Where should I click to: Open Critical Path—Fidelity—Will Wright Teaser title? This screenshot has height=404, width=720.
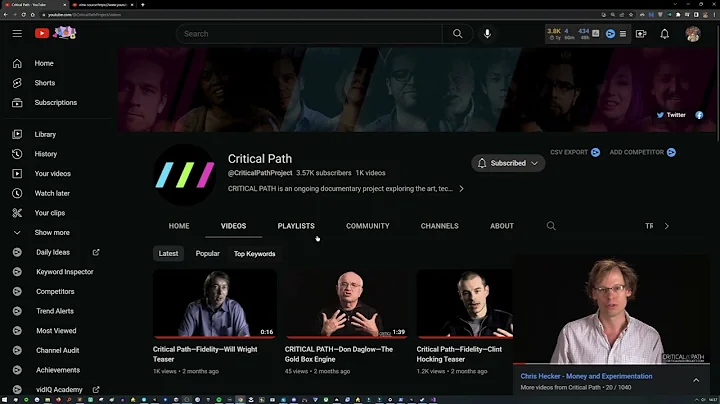pyautogui.click(x=205, y=354)
